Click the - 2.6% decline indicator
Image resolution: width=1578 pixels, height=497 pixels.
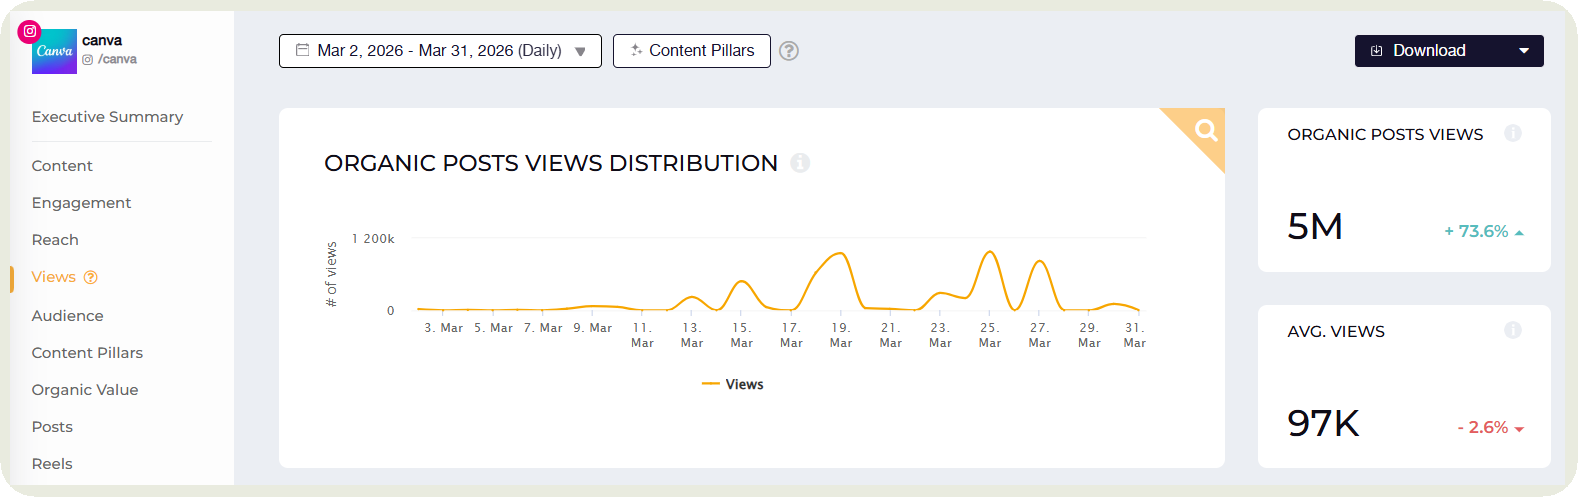[x=1490, y=427]
